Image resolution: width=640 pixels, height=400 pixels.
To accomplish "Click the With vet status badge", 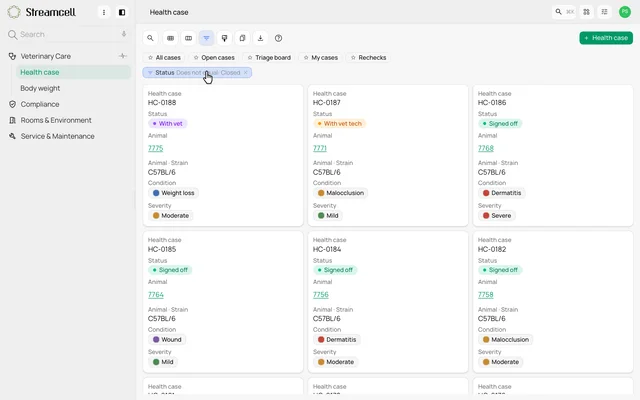I will coord(167,123).
